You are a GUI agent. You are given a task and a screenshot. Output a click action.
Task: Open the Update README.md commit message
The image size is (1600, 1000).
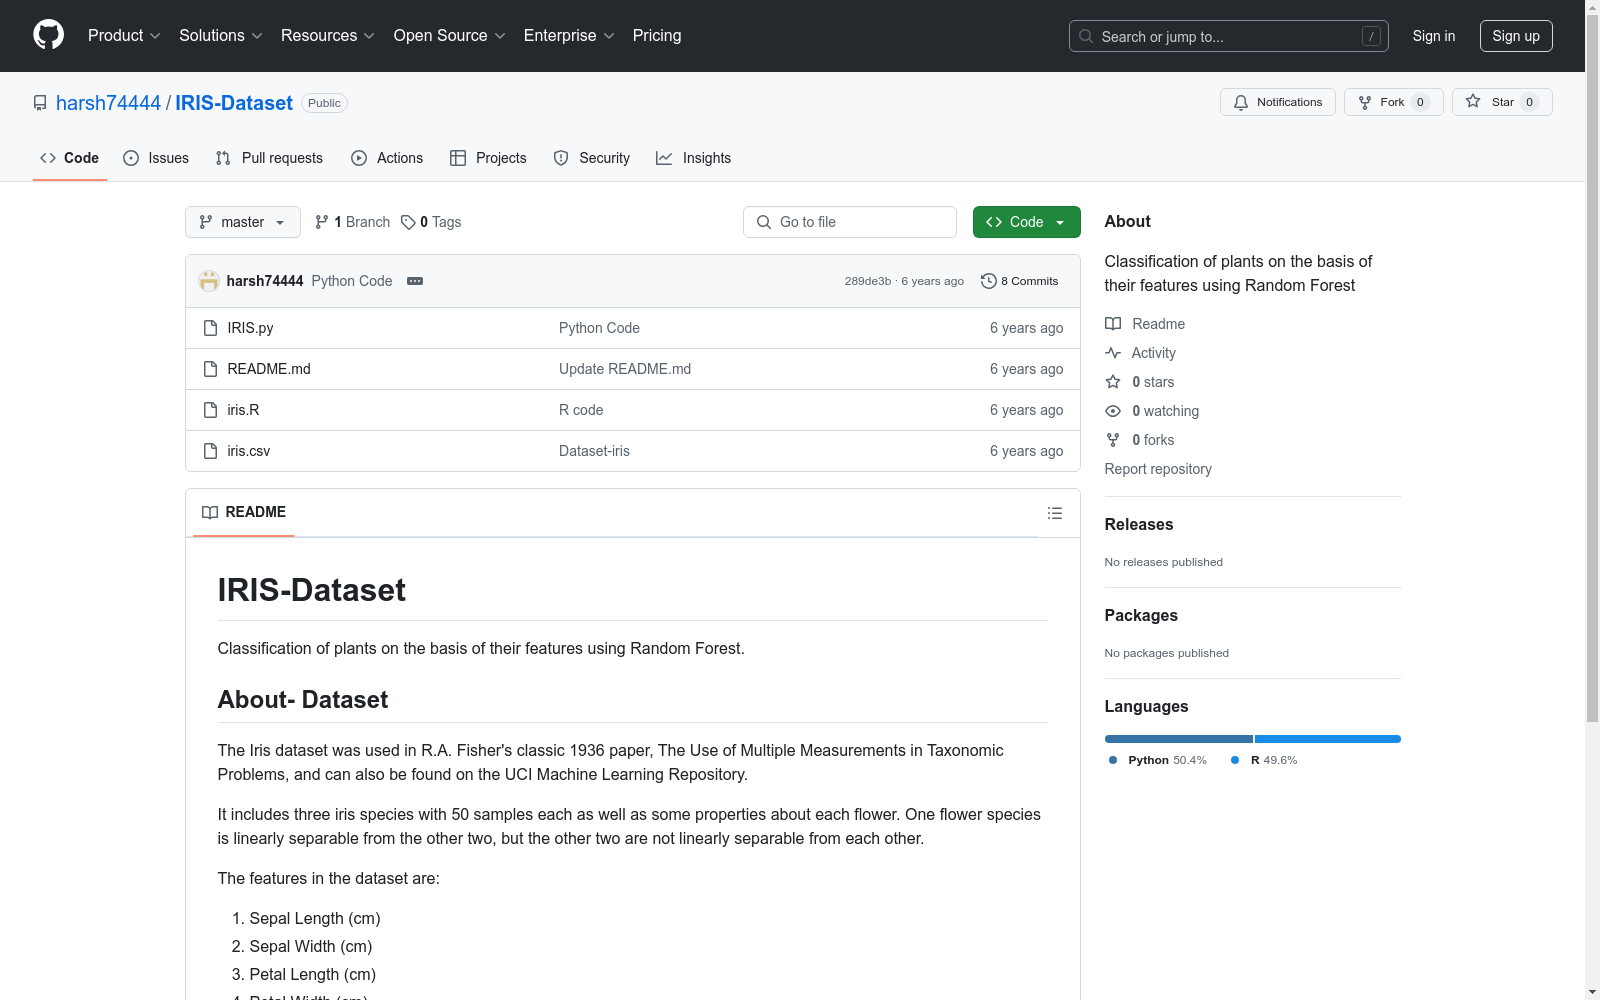pos(625,369)
